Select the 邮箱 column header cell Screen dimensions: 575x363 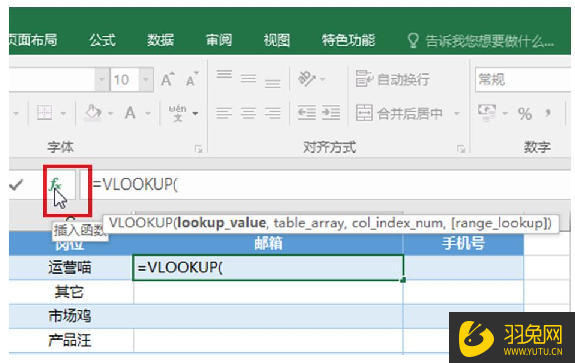[268, 243]
